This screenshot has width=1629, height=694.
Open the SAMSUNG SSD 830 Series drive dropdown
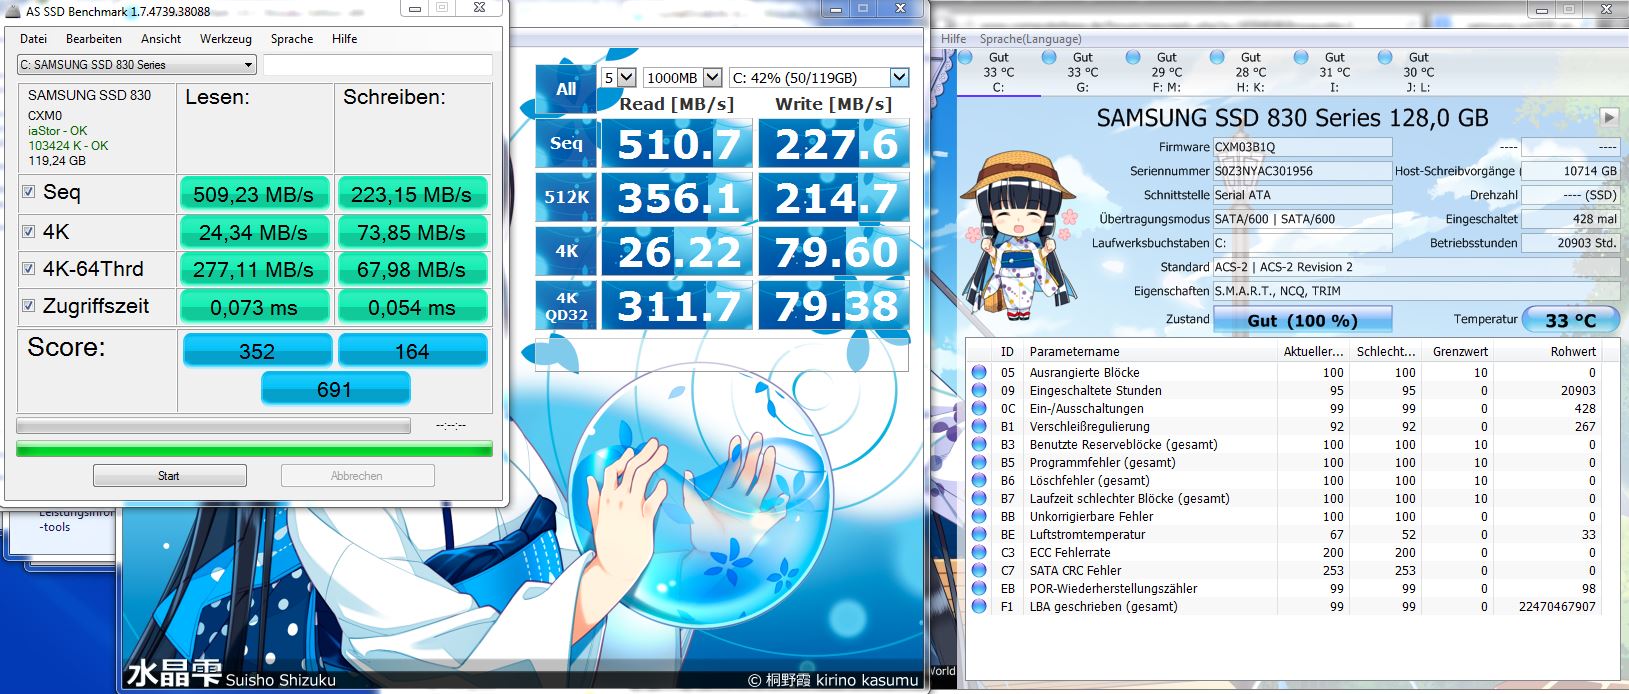pos(137,65)
